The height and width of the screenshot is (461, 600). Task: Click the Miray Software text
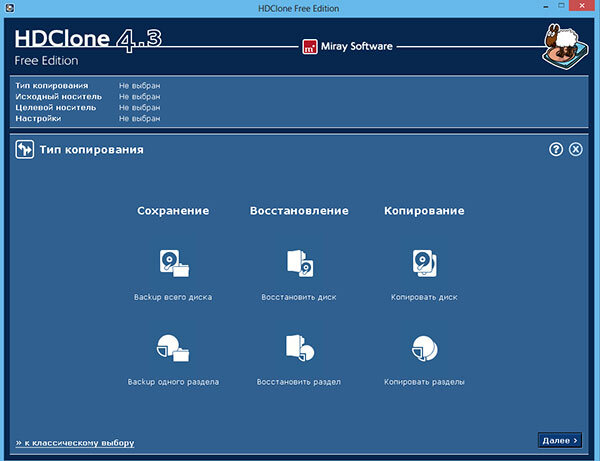tap(357, 46)
